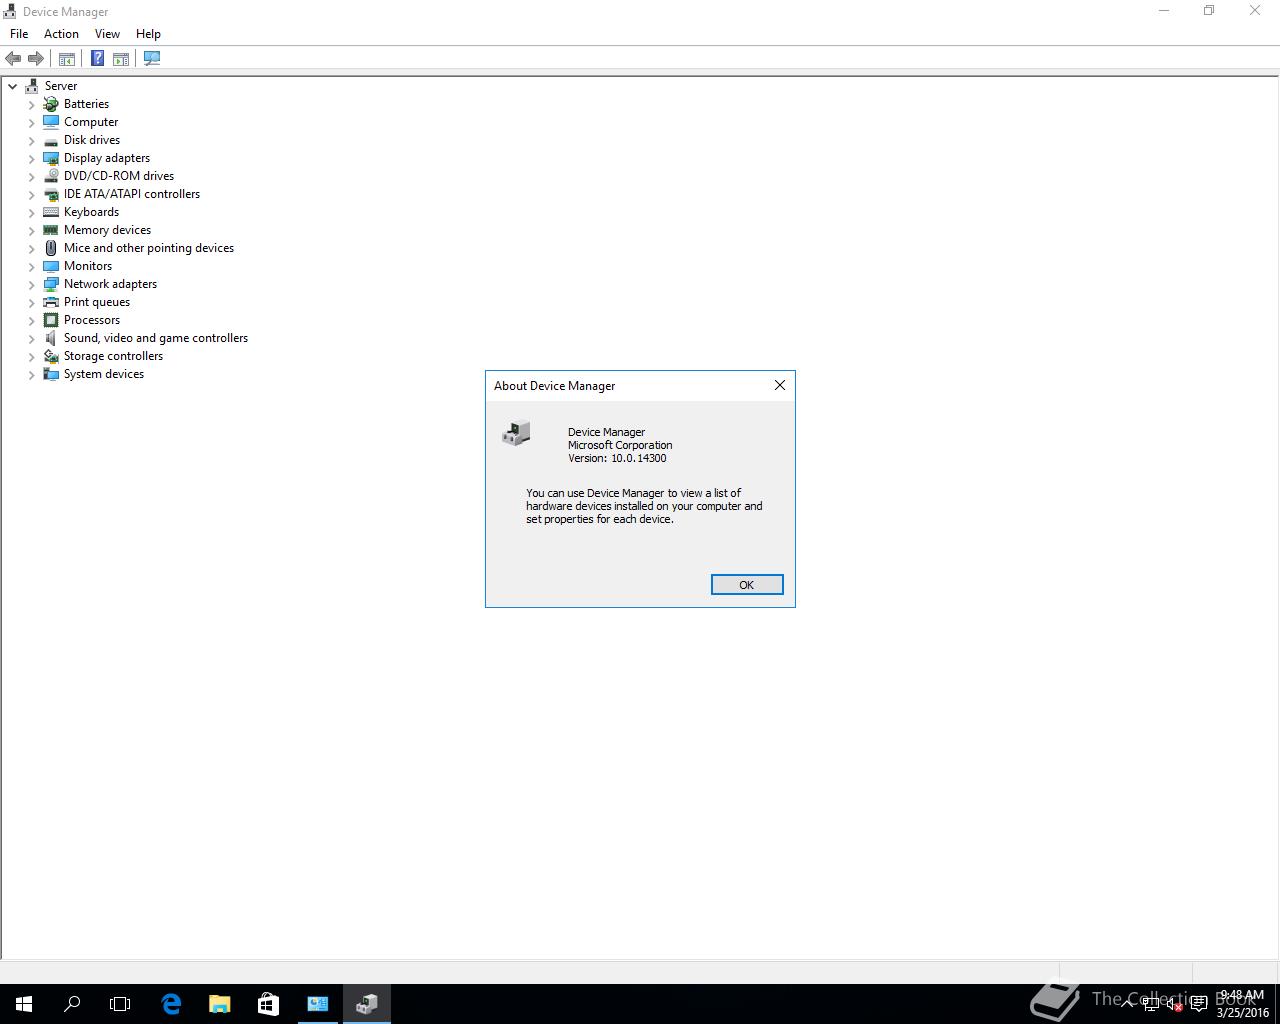
Task: Click the Forward arrow toolbar icon
Action: [x=36, y=59]
